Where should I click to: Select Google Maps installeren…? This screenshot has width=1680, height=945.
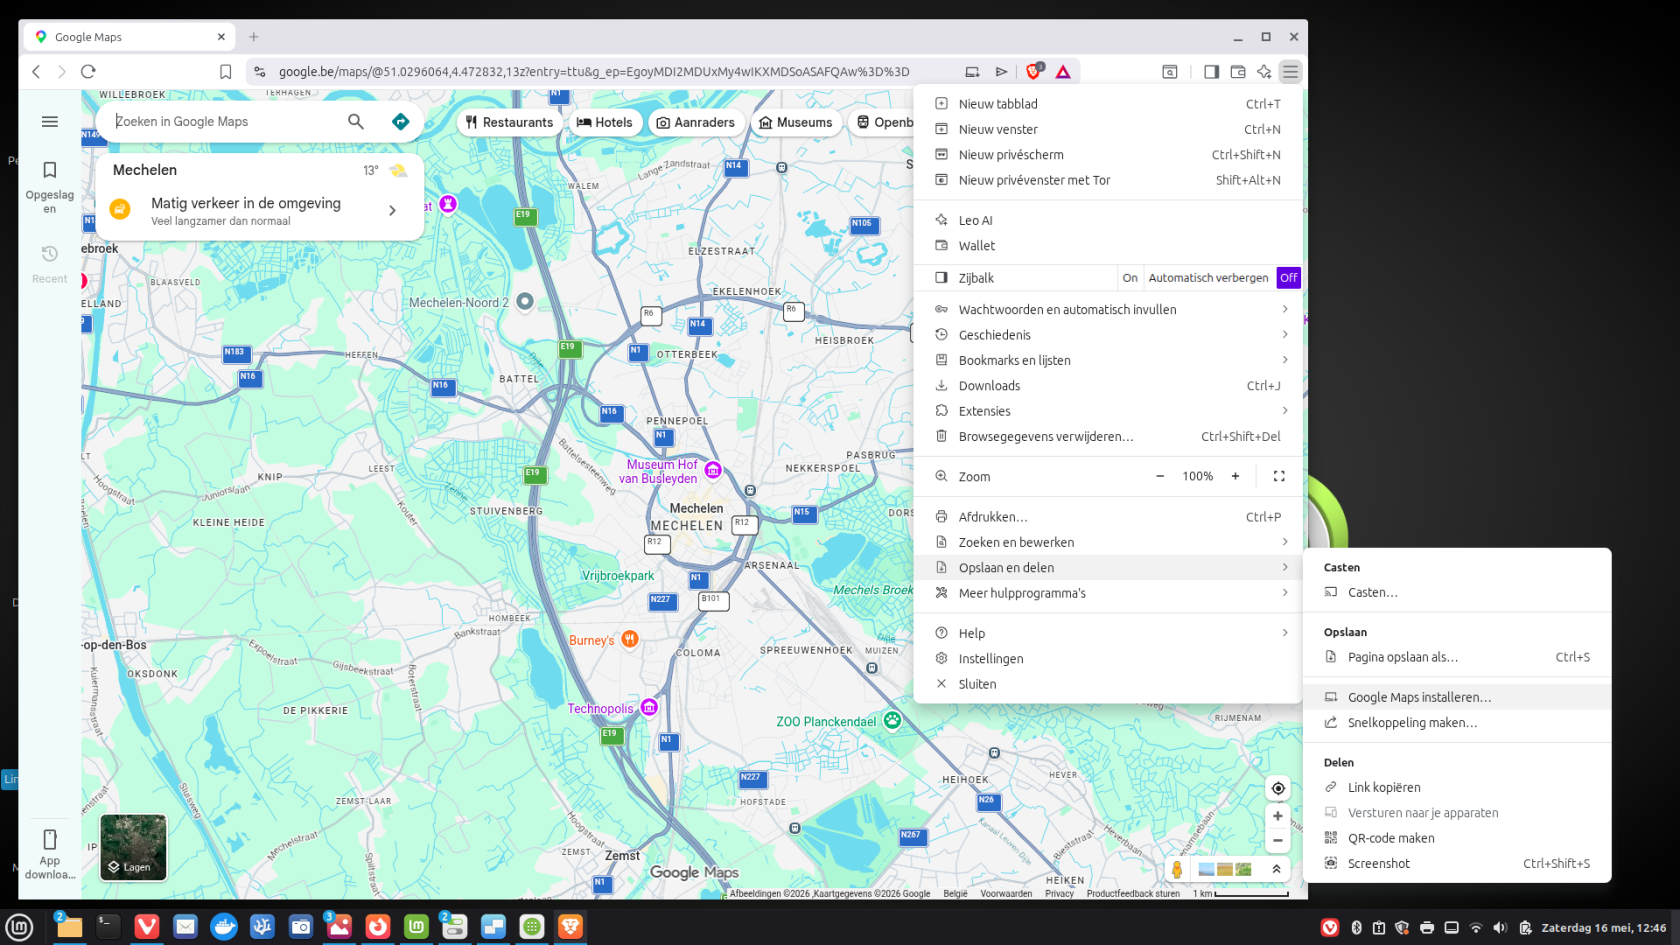pos(1457,697)
